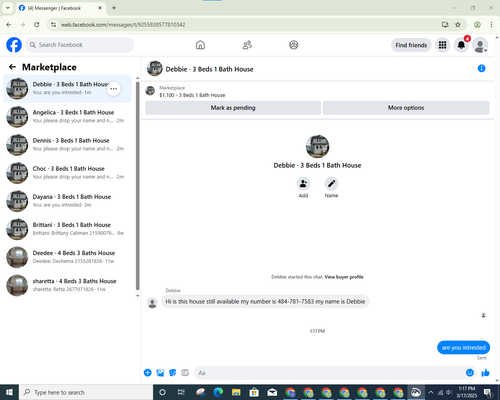This screenshot has width=500, height=400.
Task: Bookmark this page with star icon
Action: coord(458,25)
